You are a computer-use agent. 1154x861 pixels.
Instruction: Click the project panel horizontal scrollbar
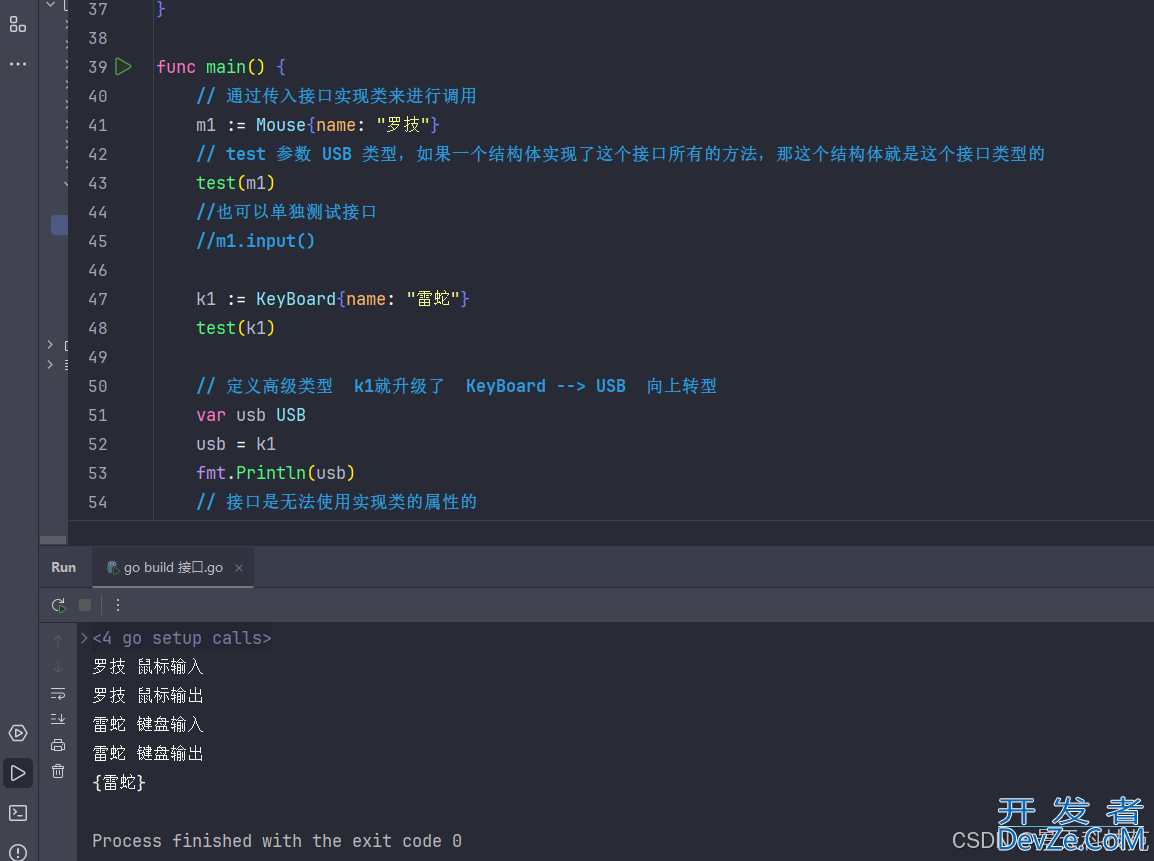point(53,539)
